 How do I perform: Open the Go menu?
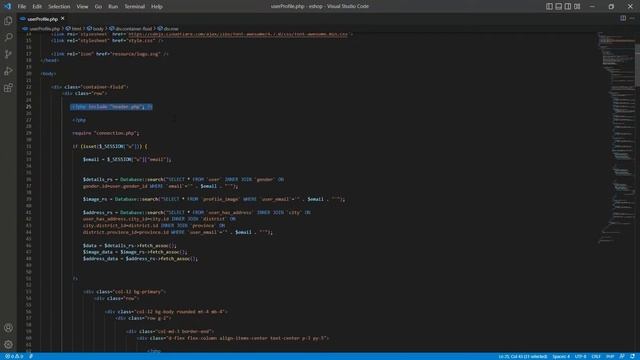[98, 7]
